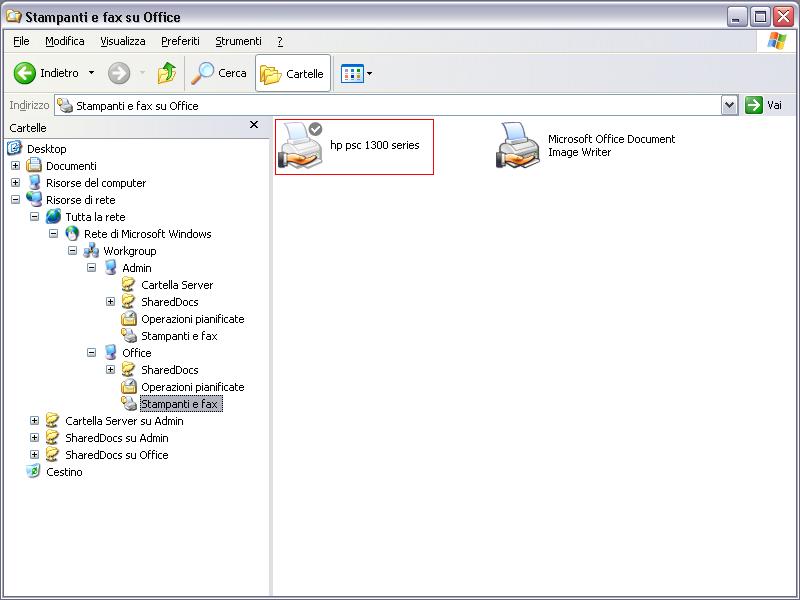Collapse the Risorse di rete node
This screenshot has height=600, width=800.
tap(15, 199)
